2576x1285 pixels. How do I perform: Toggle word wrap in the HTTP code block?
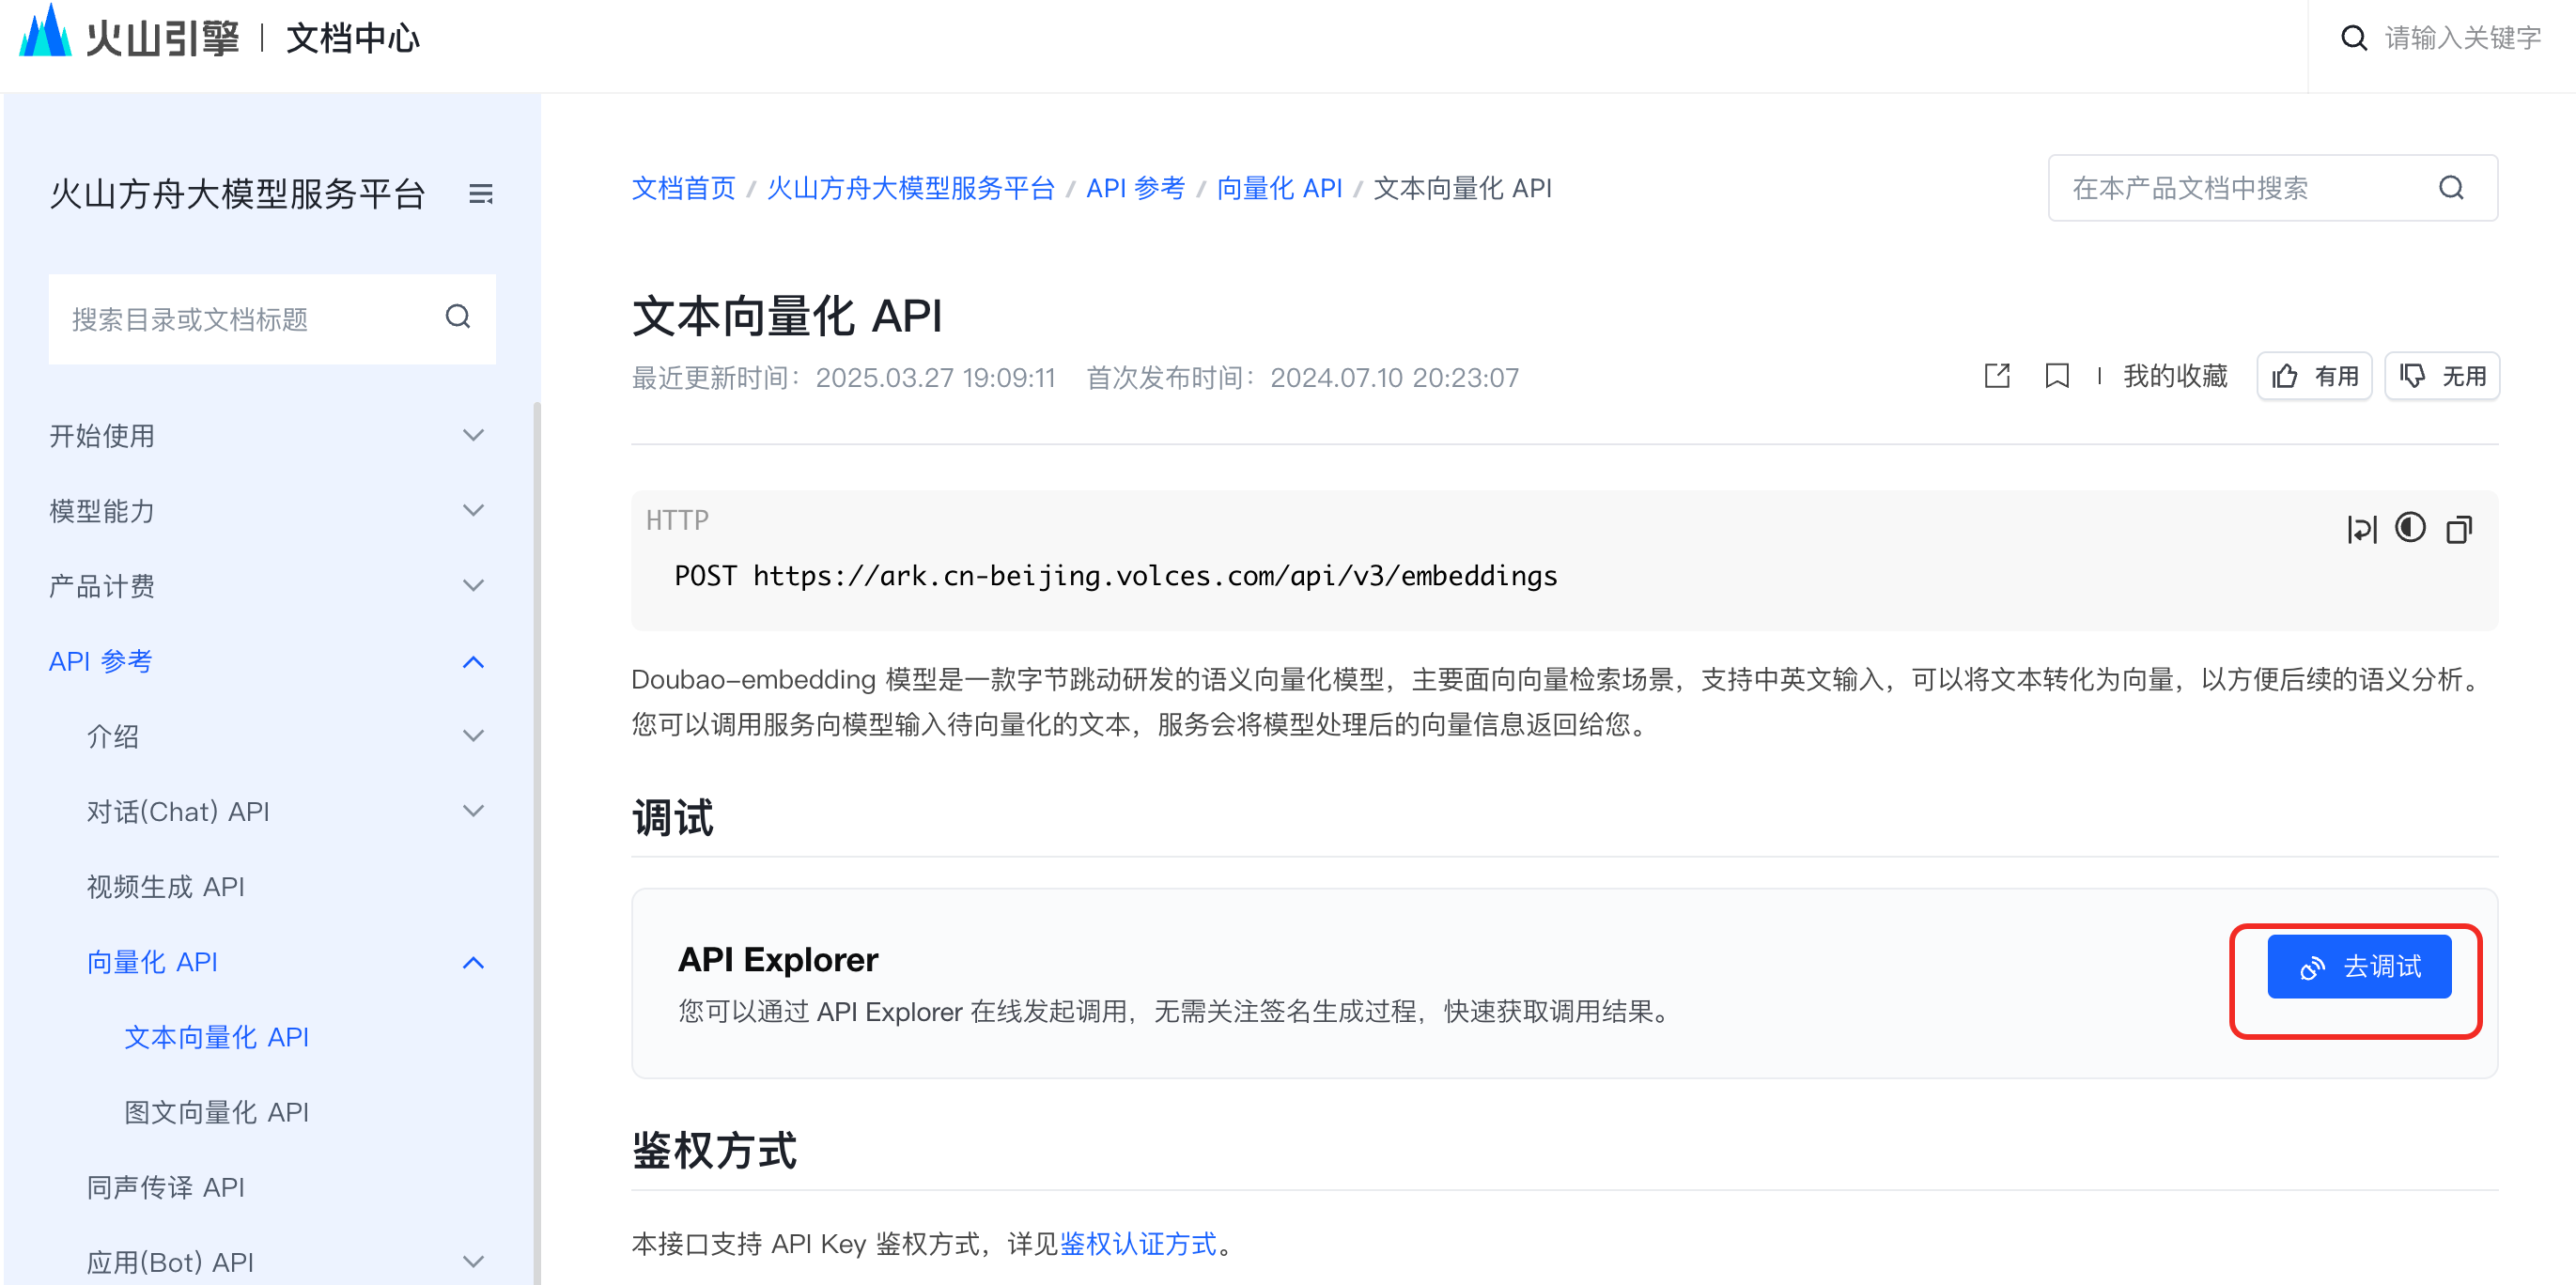point(2361,529)
